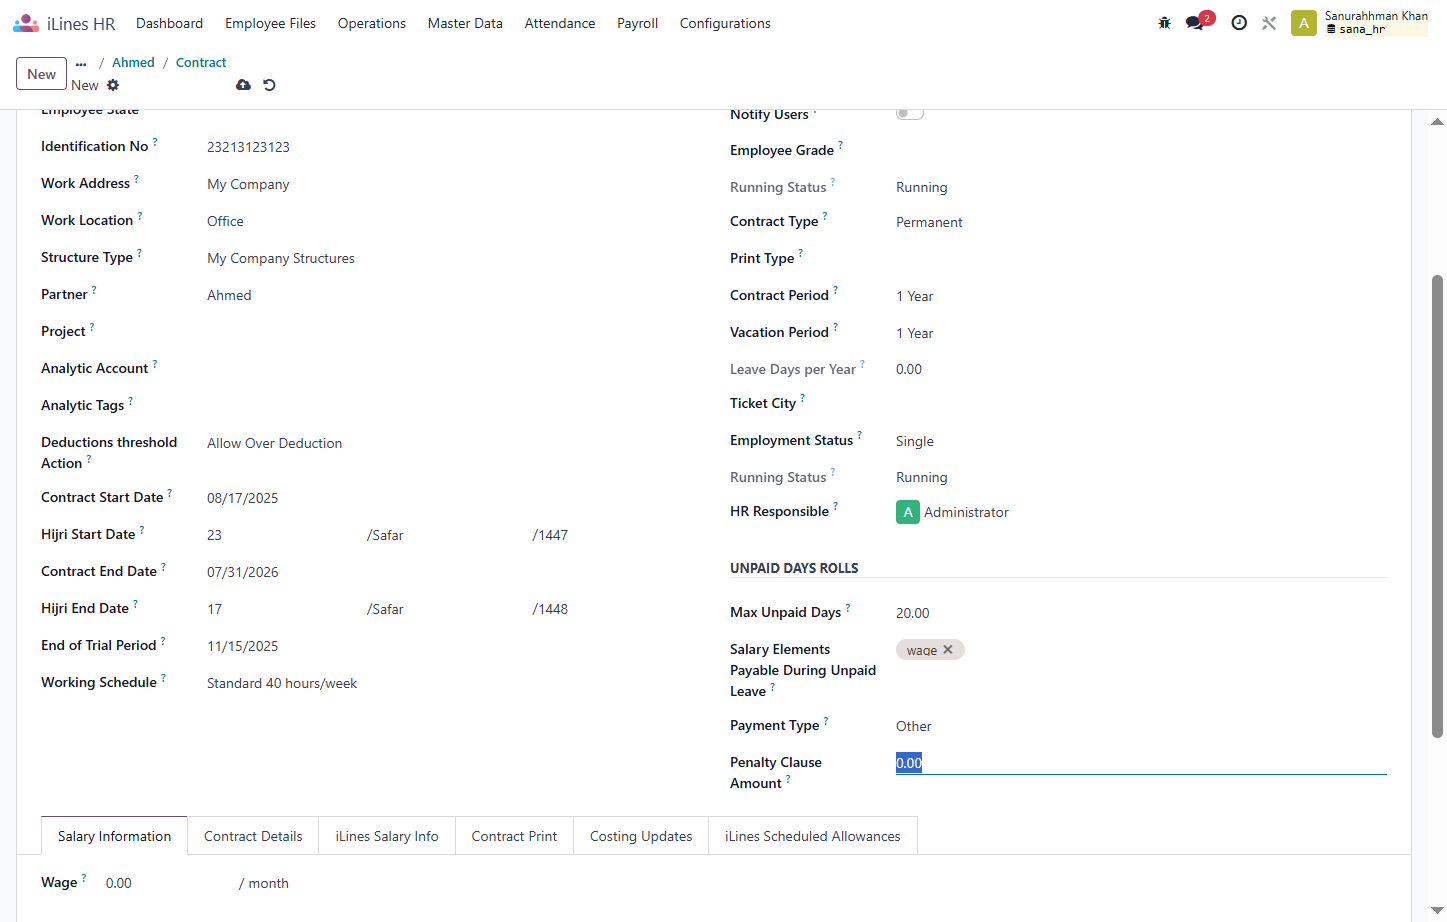Switch to the Contract Details tab
This screenshot has height=922, width=1447.
click(253, 836)
